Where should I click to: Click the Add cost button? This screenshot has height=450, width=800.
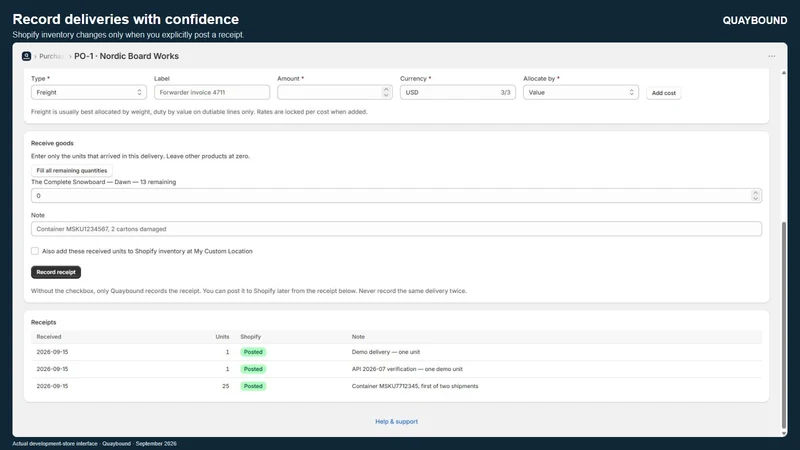(663, 93)
